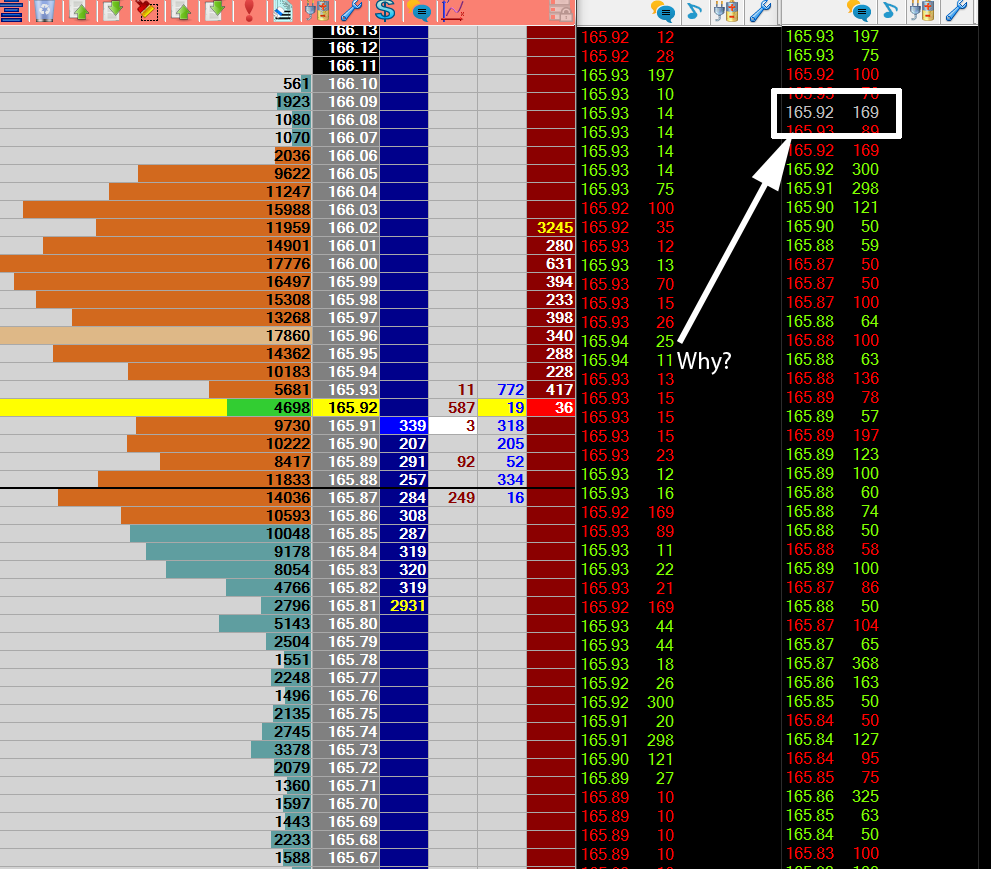991x869 pixels.
Task: Click the 165.89 197 trade in rightmost tape
Action: click(x=832, y=435)
